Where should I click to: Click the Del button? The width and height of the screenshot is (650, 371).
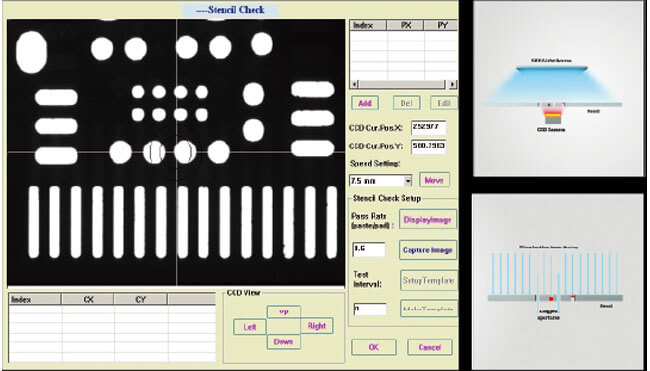(406, 103)
